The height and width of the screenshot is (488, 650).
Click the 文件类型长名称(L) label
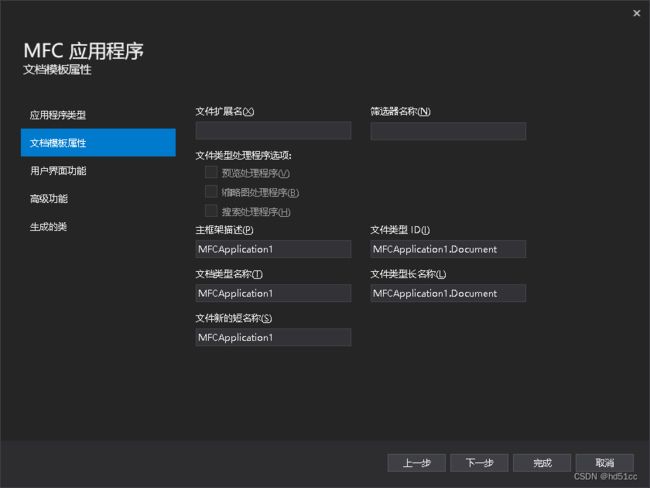click(x=408, y=274)
